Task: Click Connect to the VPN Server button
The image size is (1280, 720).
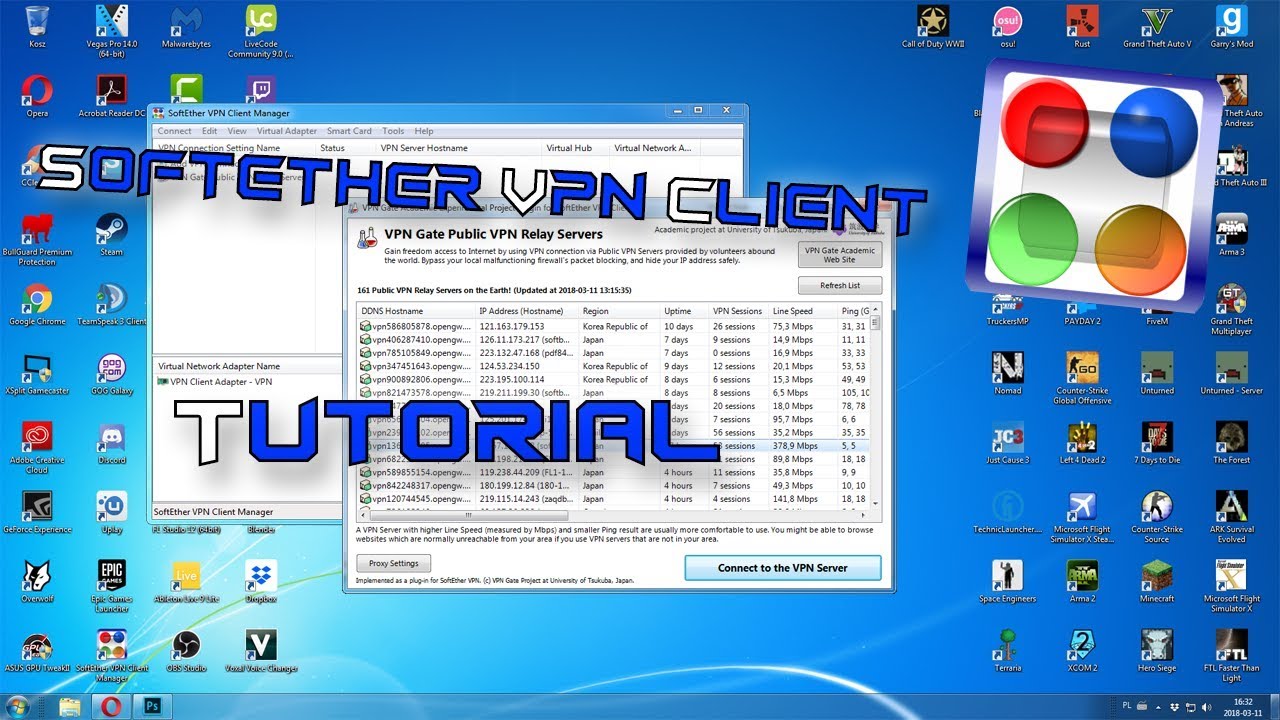Action: (x=782, y=568)
